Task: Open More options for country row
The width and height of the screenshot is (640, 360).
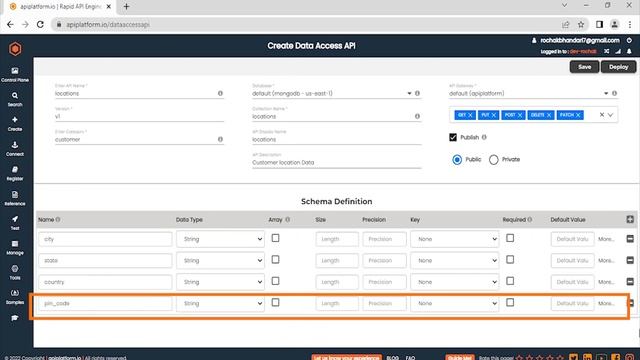Action: pyautogui.click(x=606, y=282)
